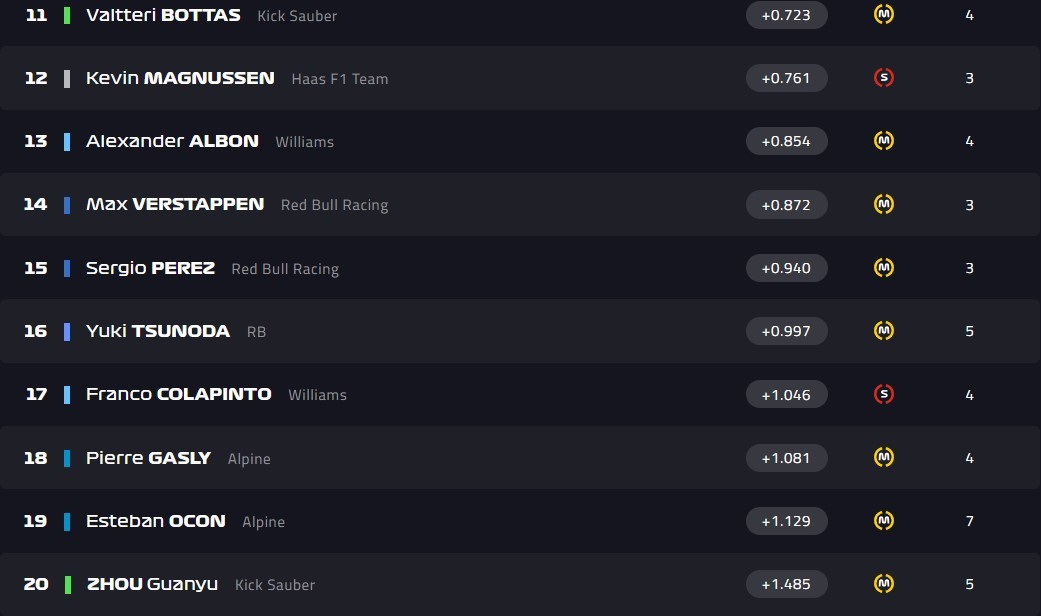
Task: Click Haas F1 Team label
Action: pyautogui.click(x=340, y=79)
